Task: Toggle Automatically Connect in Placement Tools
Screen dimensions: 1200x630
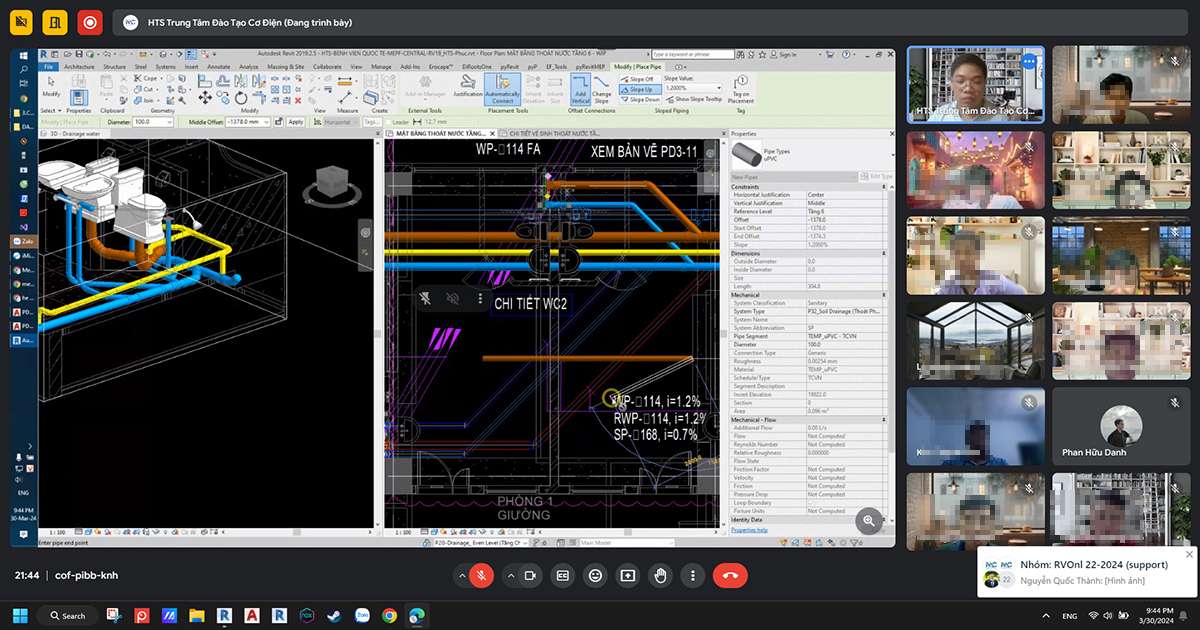Action: [x=503, y=90]
